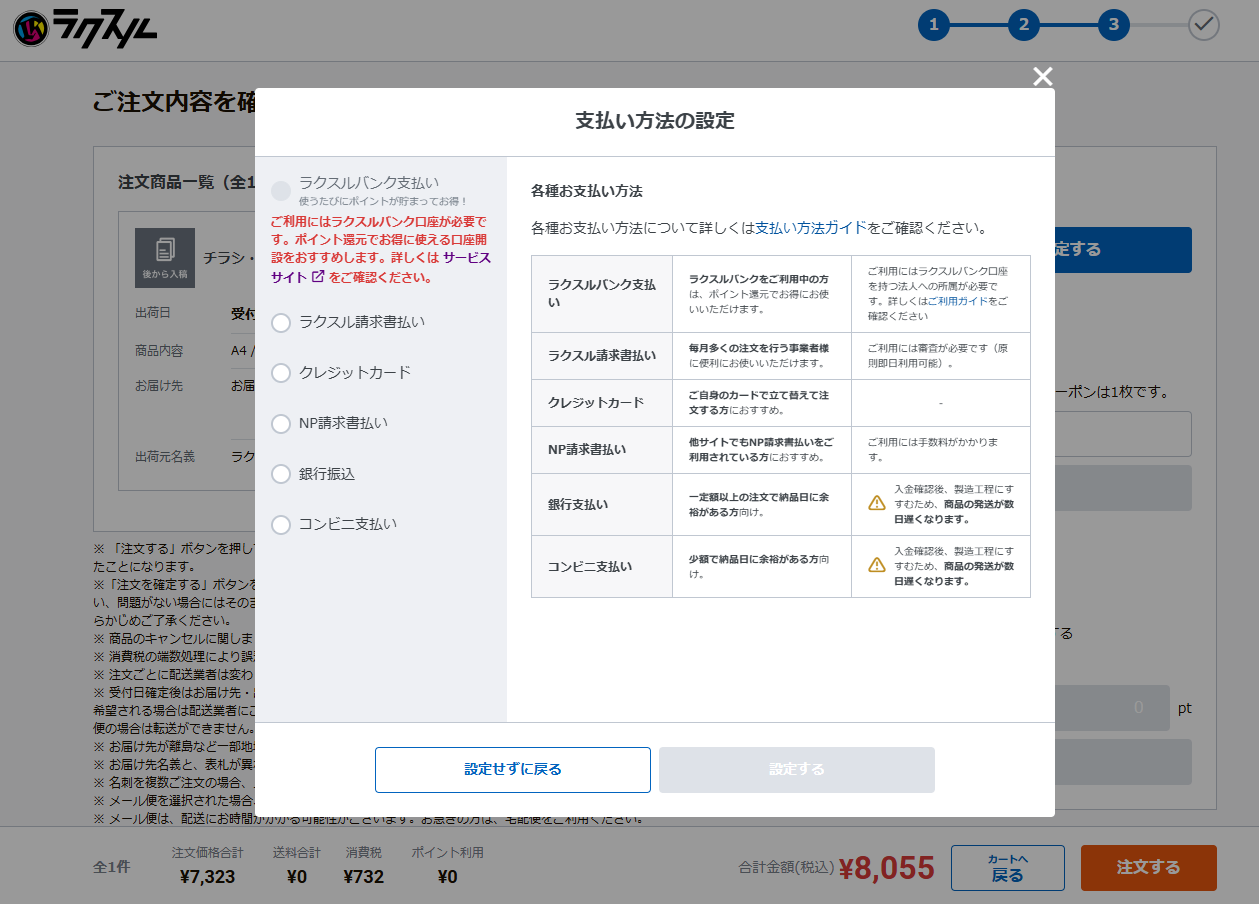Click 設定せずに戻る button
The image size is (1259, 904).
pyautogui.click(x=513, y=770)
